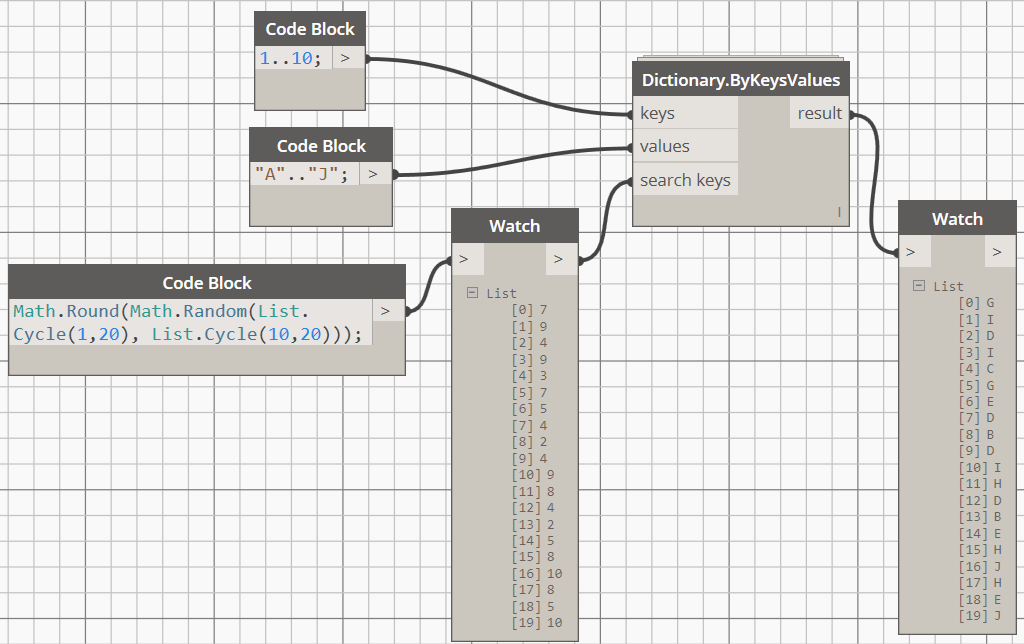Click the output port of the right Watch node
The width and height of the screenshot is (1024, 644).
coord(998,252)
